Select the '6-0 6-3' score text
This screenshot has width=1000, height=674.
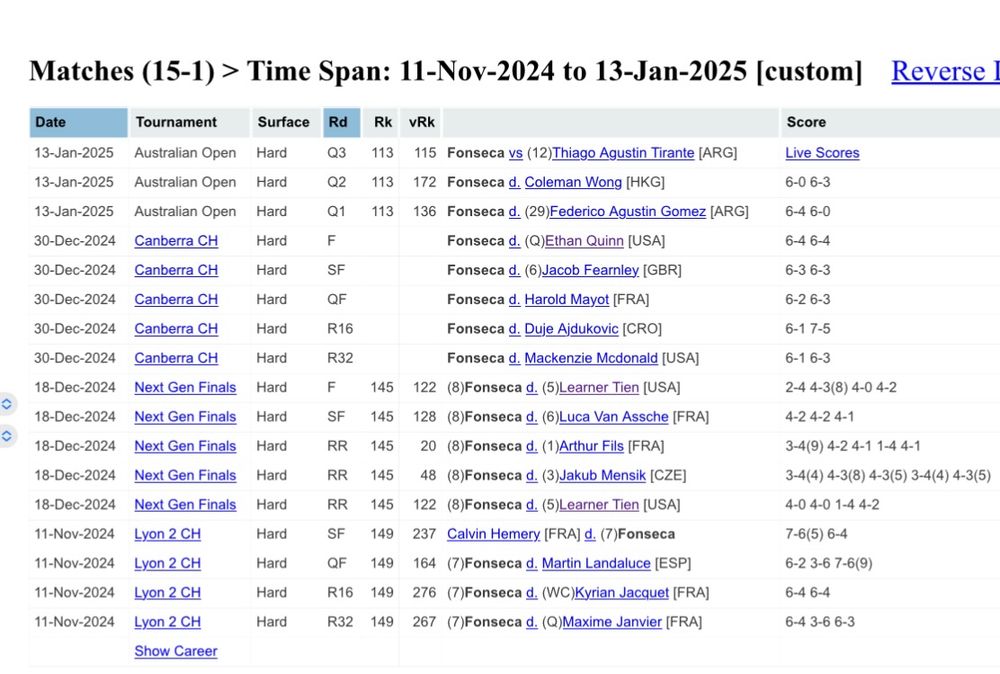(807, 182)
